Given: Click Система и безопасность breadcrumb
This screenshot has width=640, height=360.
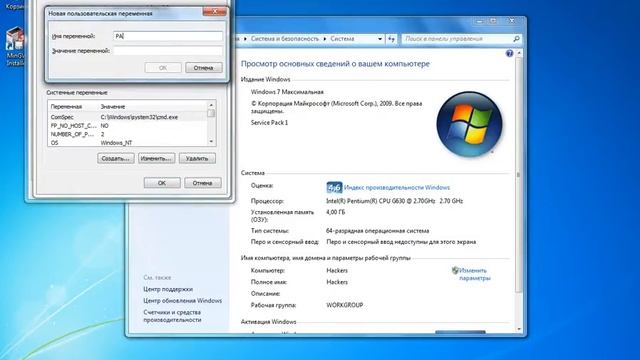Looking at the screenshot, I should pos(284,39).
